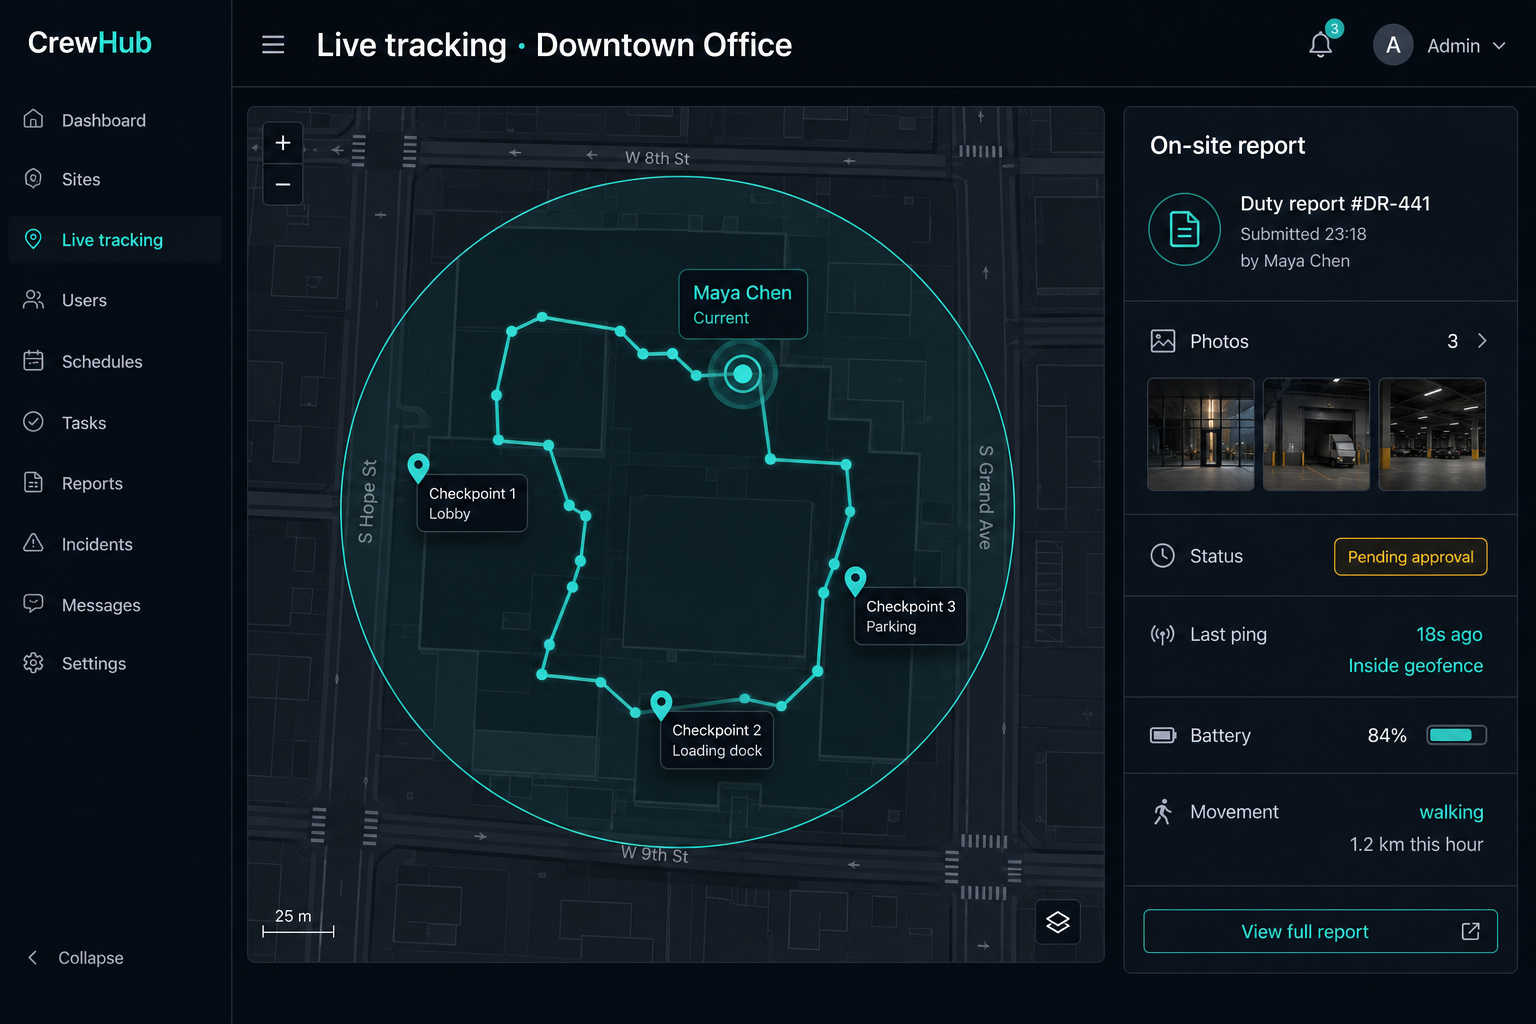1536x1024 pixels.
Task: Select Checkpoint 3 Parking pin
Action: (x=855, y=580)
